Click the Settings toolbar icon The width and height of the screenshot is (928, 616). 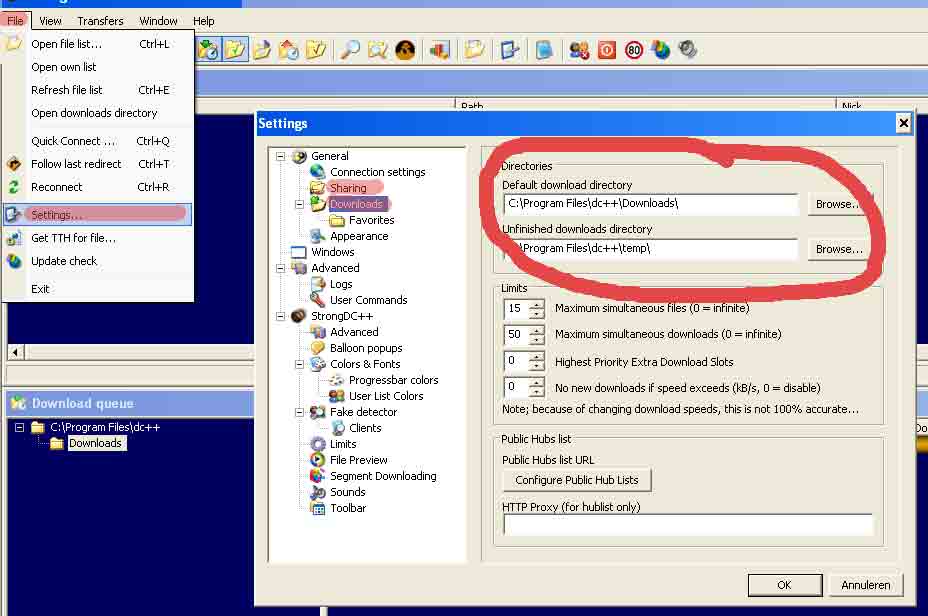pyautogui.click(x=508, y=50)
